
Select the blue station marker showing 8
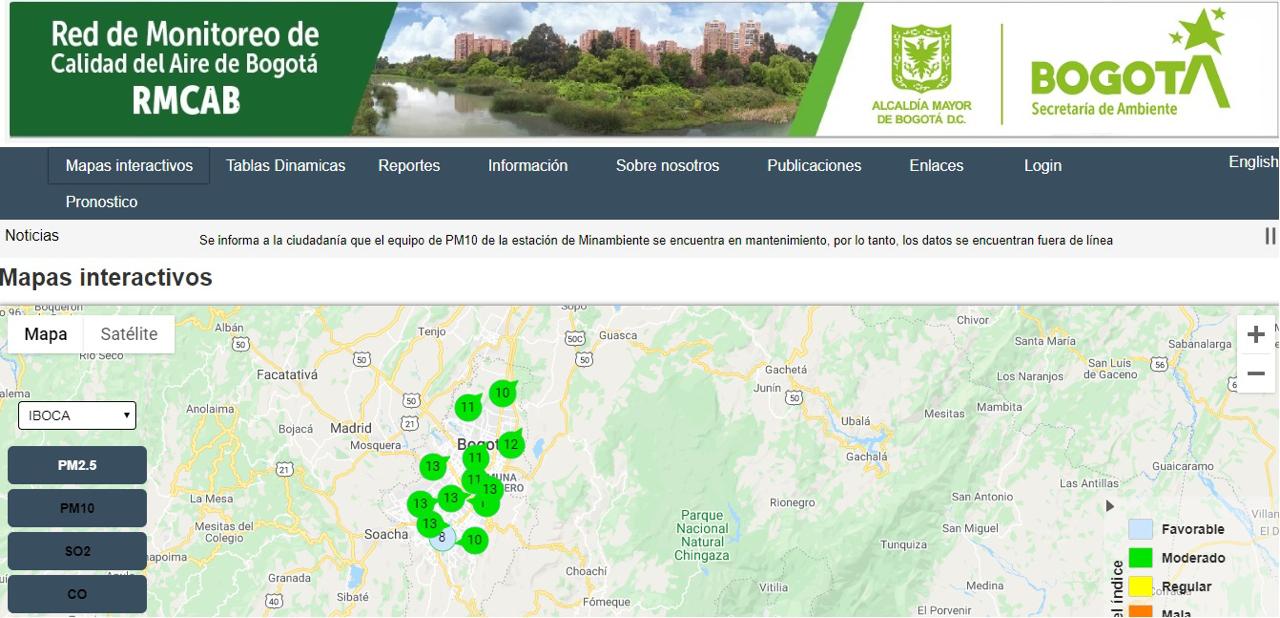(442, 538)
